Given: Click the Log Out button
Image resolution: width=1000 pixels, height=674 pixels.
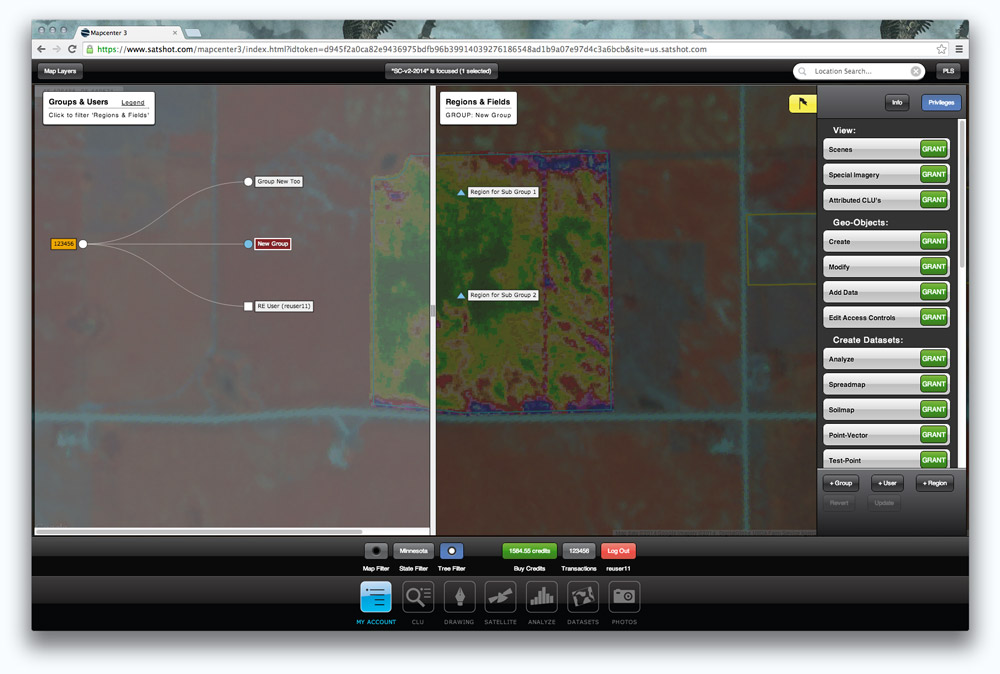Looking at the screenshot, I should coord(618,551).
